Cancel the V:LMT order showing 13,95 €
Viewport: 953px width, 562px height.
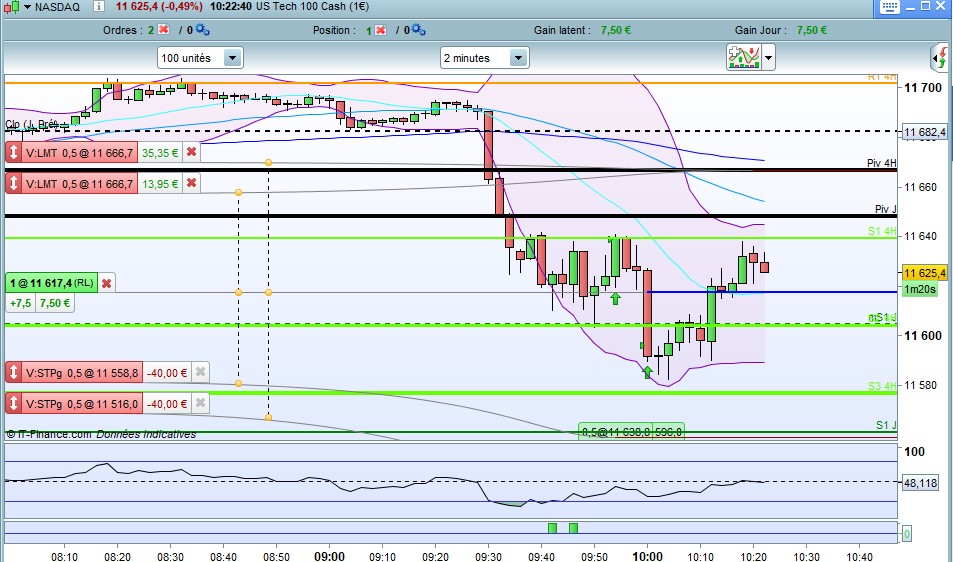coord(191,183)
